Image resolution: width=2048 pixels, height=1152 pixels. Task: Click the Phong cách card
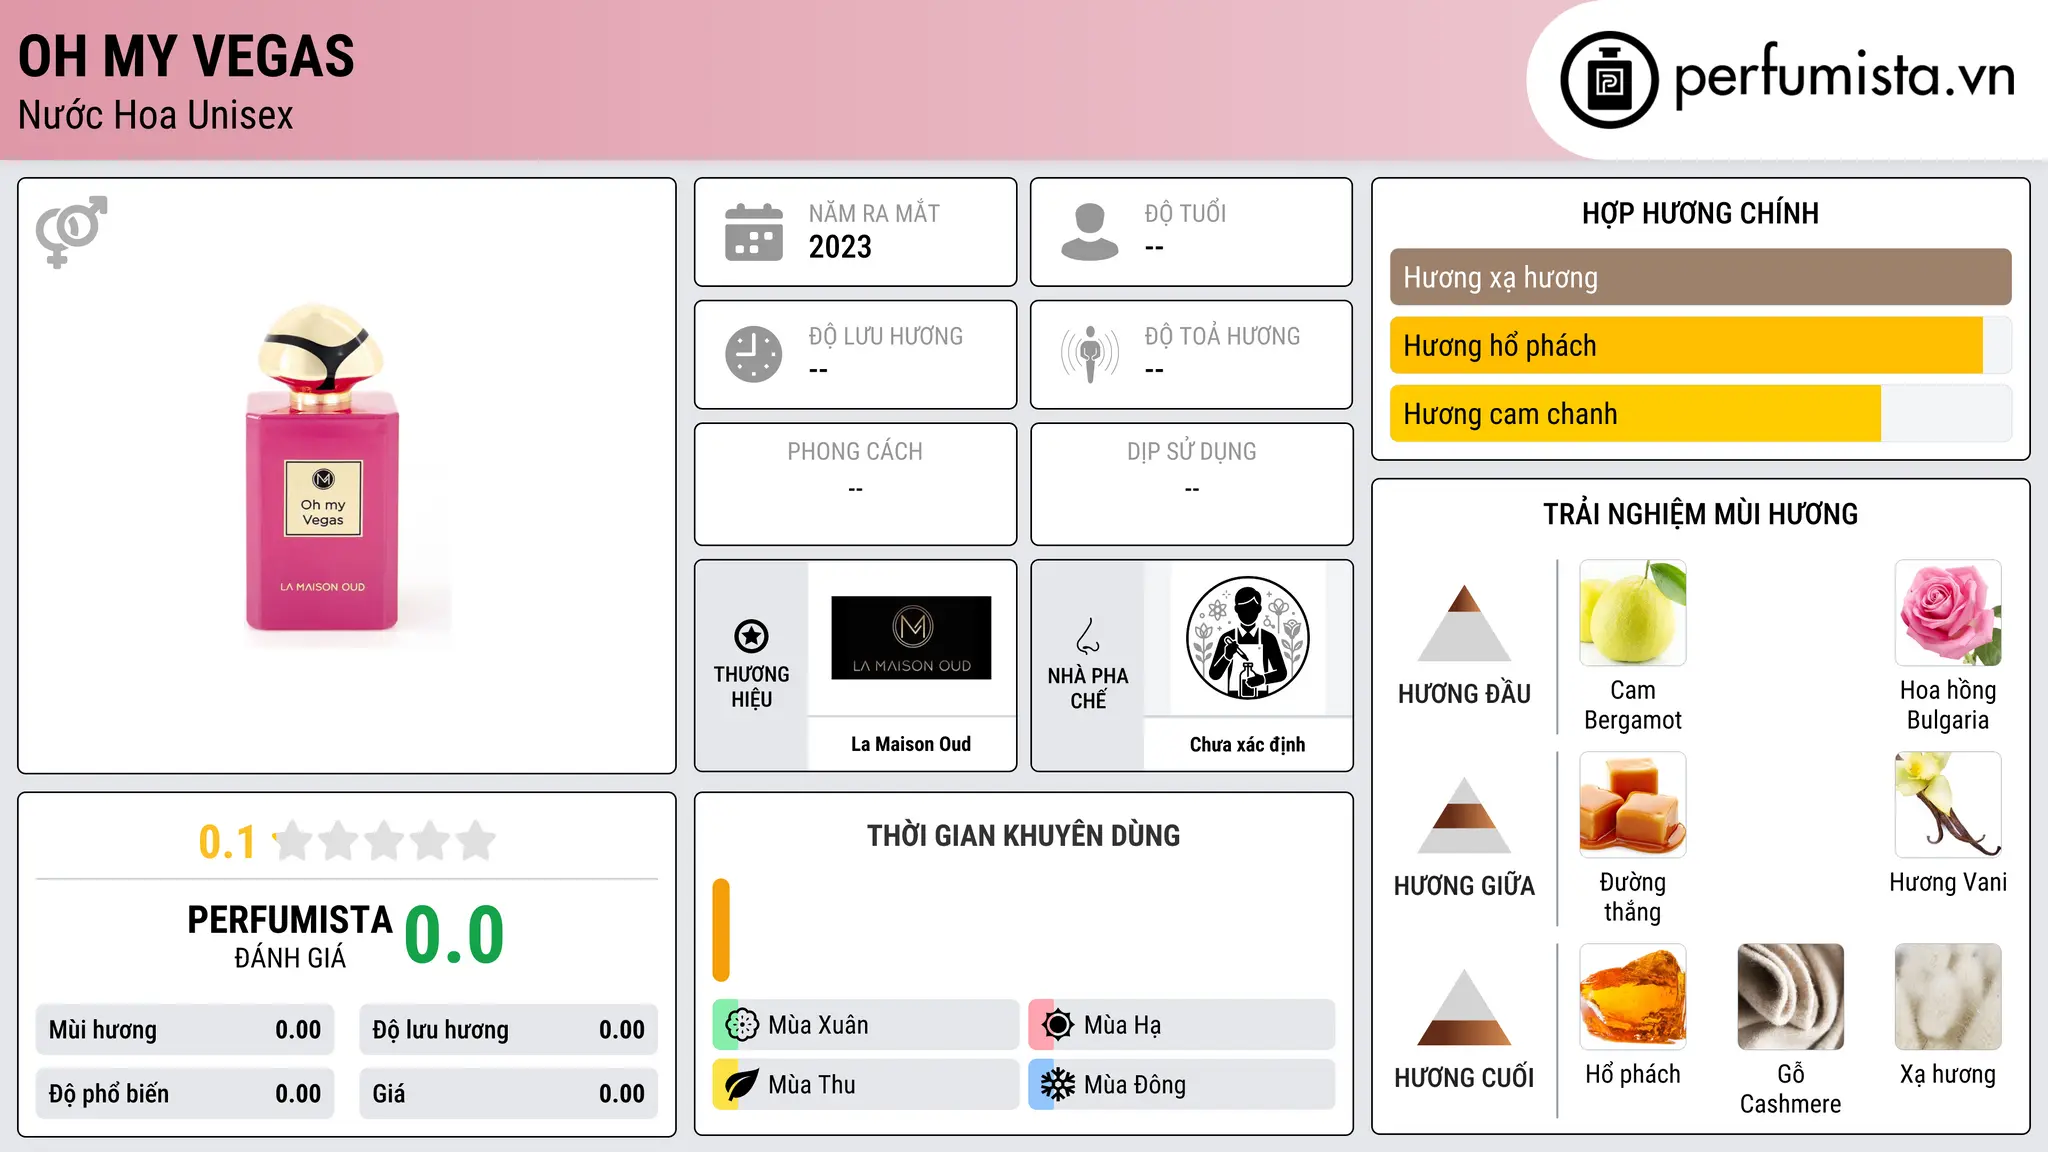point(855,484)
